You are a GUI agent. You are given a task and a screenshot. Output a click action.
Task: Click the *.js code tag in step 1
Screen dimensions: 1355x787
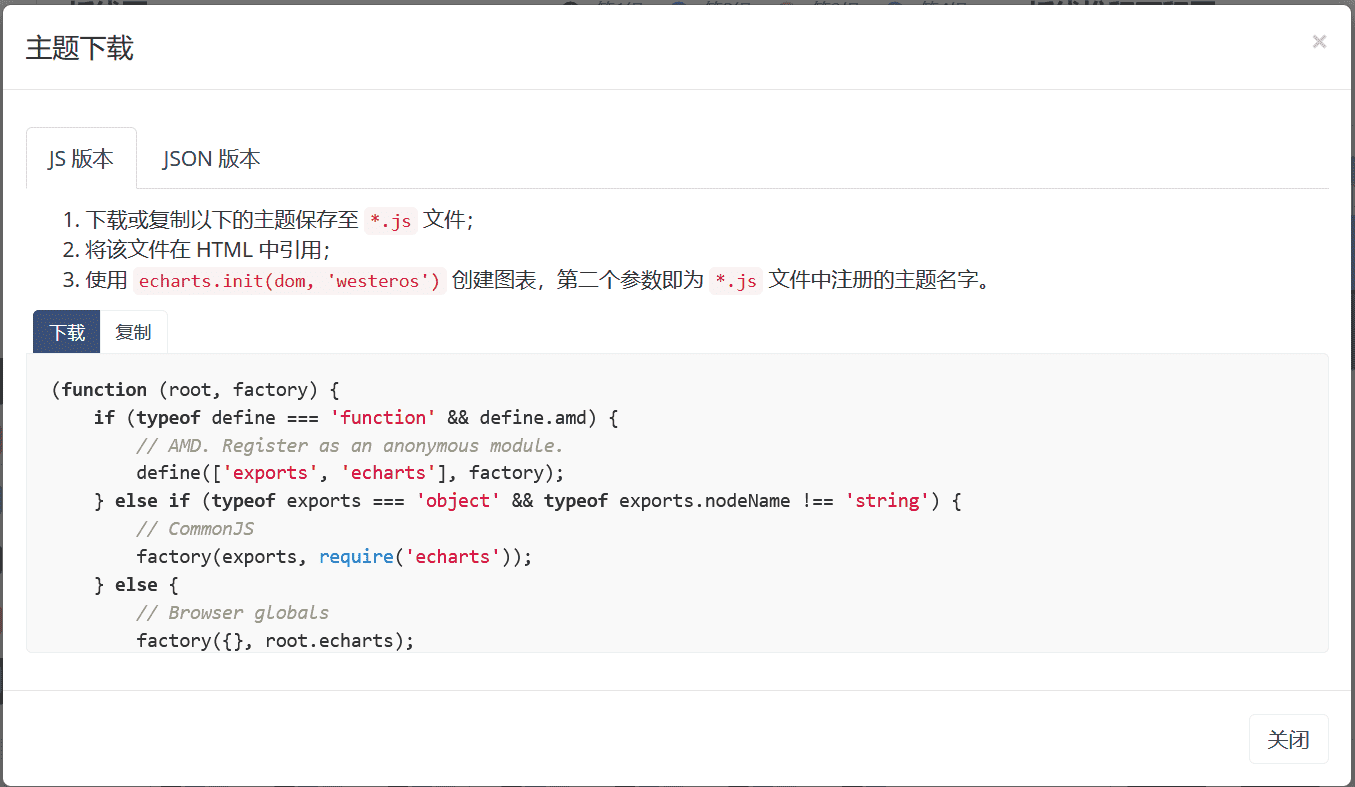pyautogui.click(x=390, y=221)
